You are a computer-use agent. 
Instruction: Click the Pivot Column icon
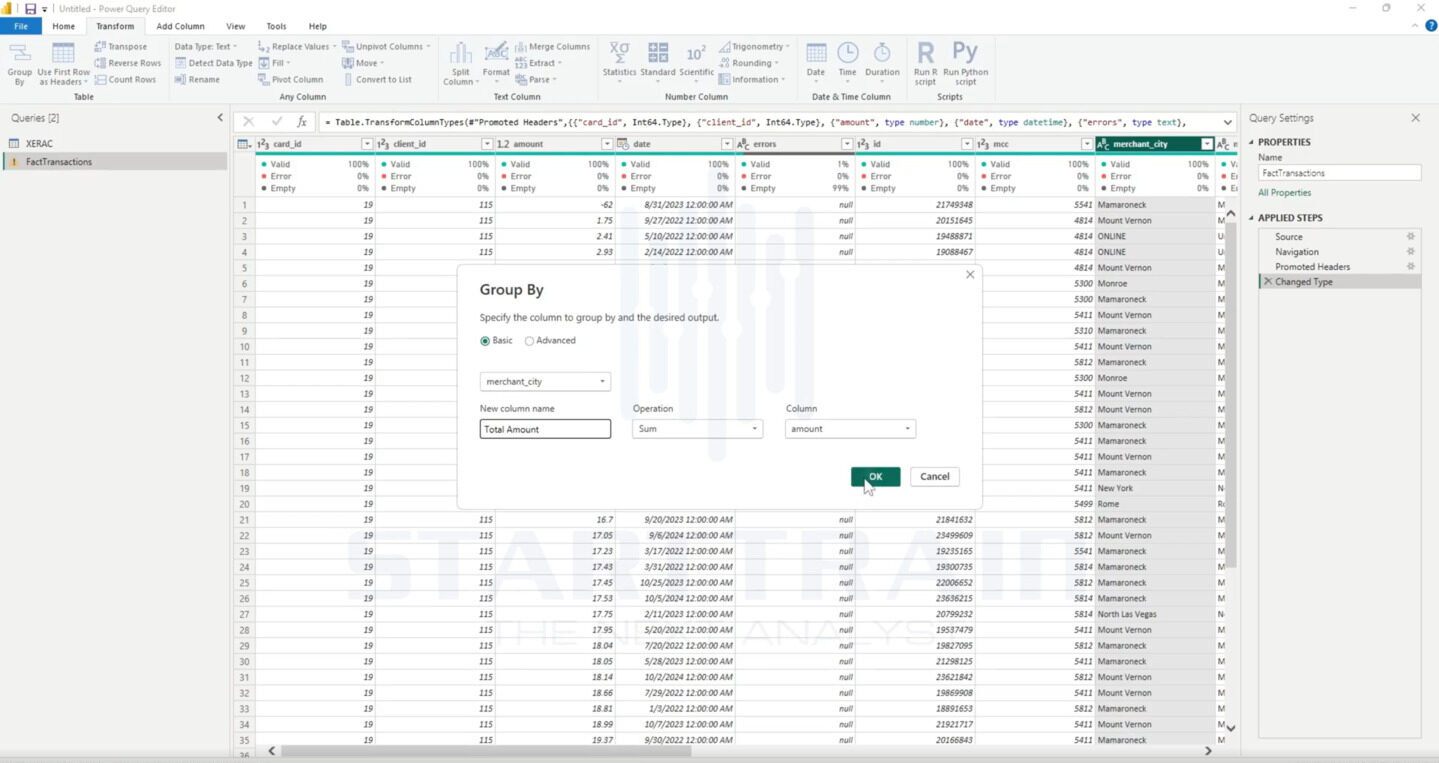pyautogui.click(x=290, y=80)
